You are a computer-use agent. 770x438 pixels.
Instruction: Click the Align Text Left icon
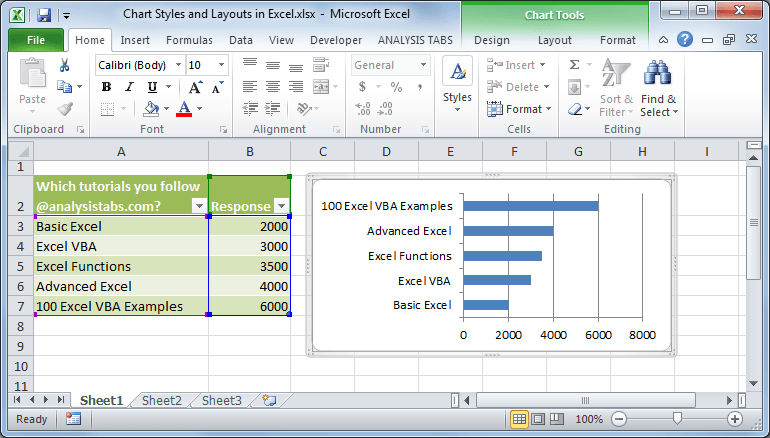point(249,87)
